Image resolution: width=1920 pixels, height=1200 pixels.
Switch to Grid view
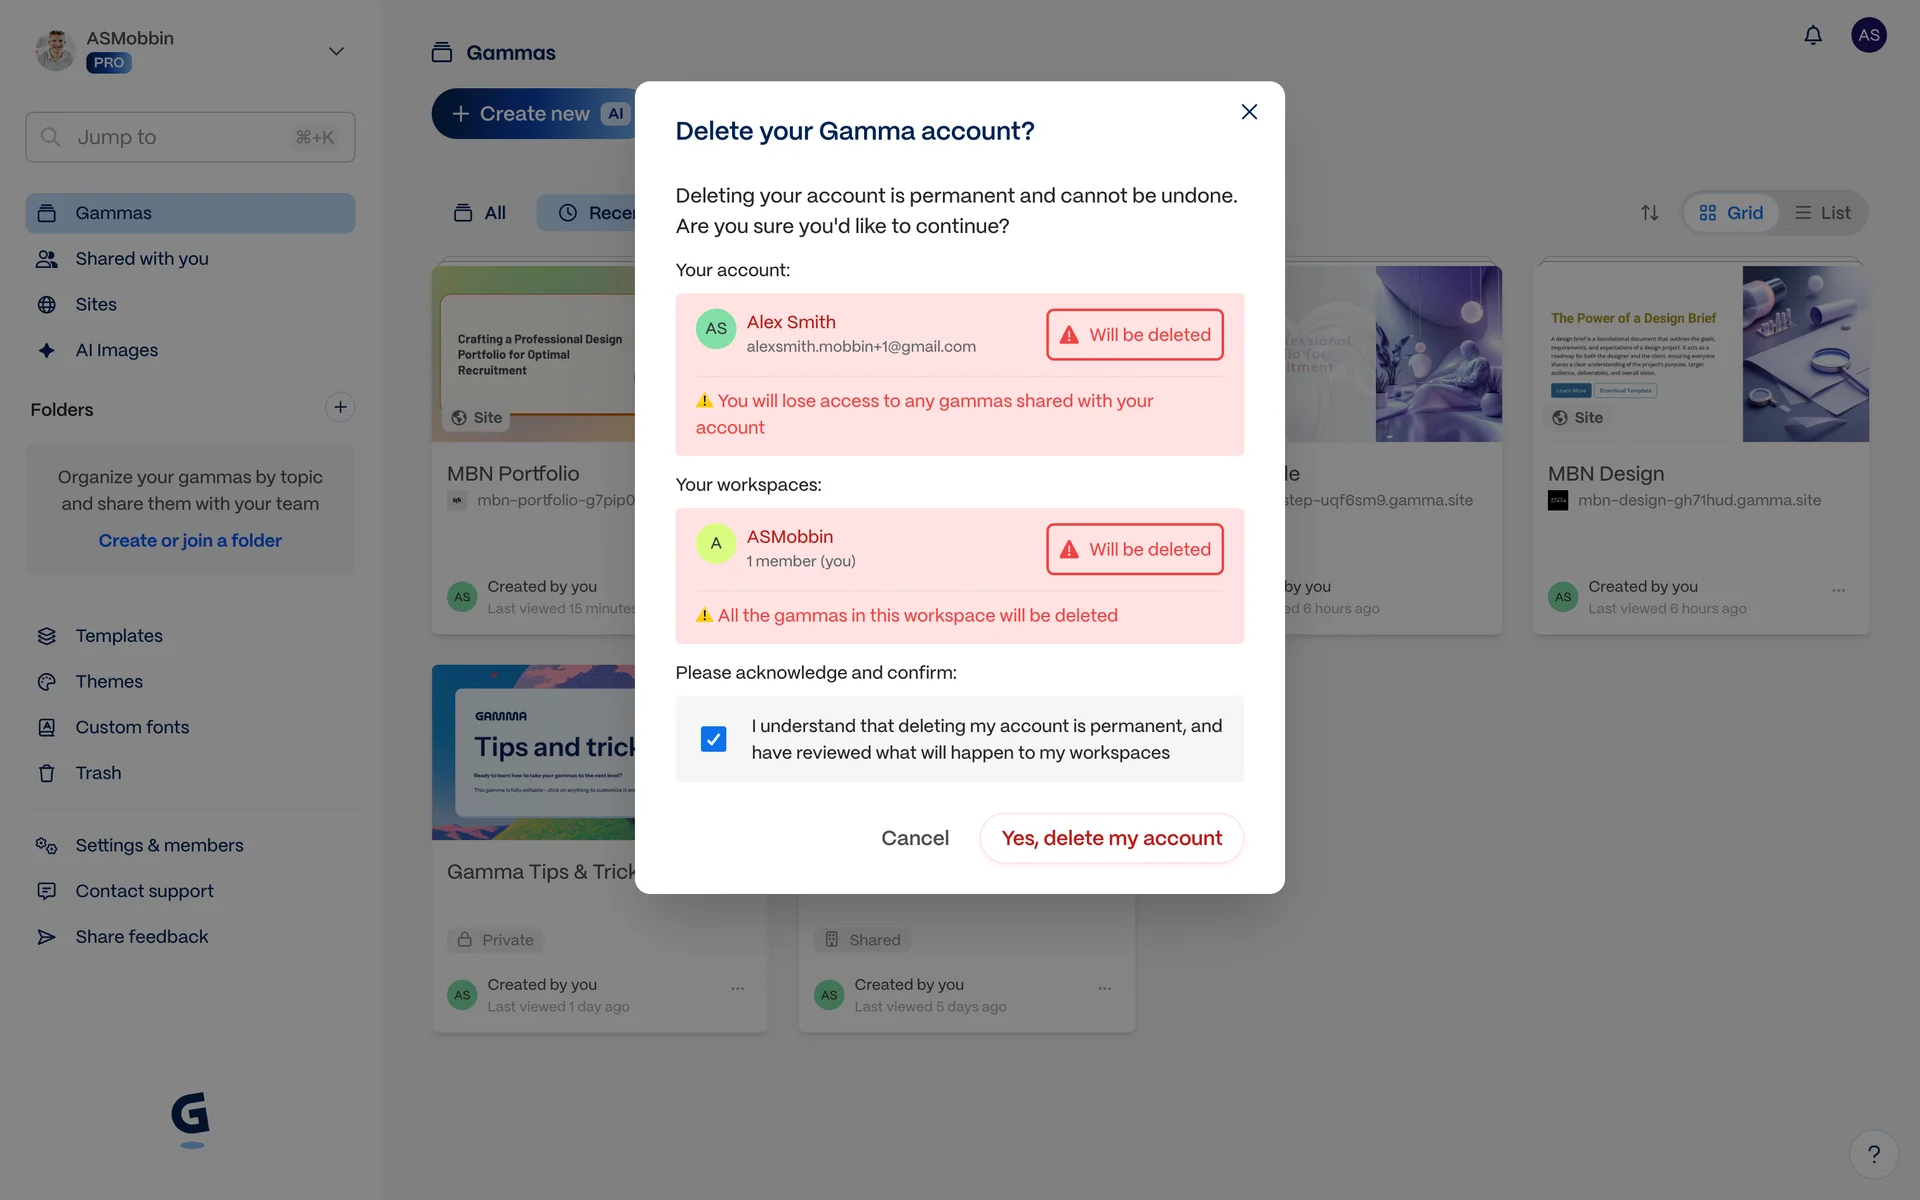click(x=1731, y=213)
